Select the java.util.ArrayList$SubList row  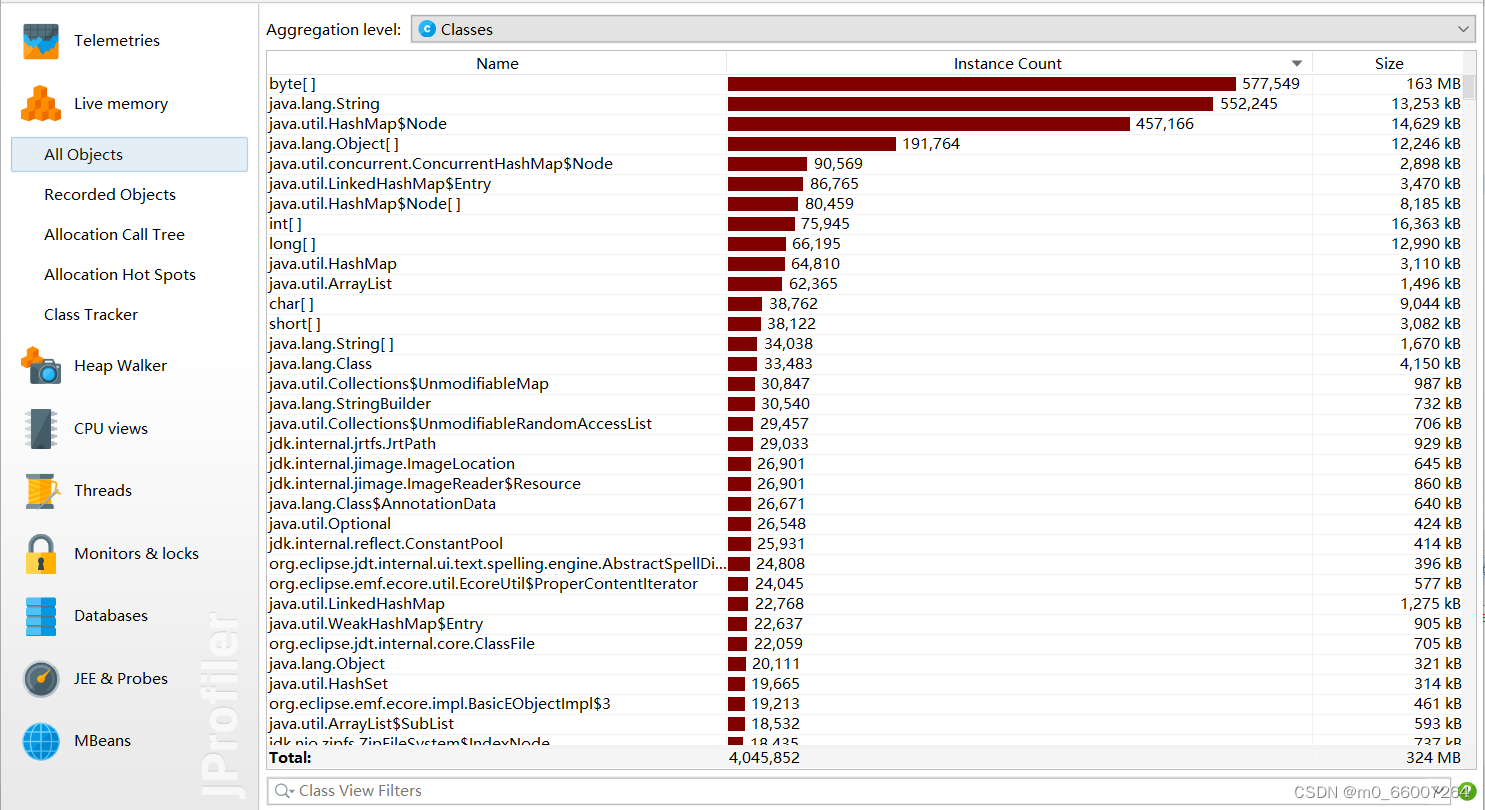click(x=866, y=724)
